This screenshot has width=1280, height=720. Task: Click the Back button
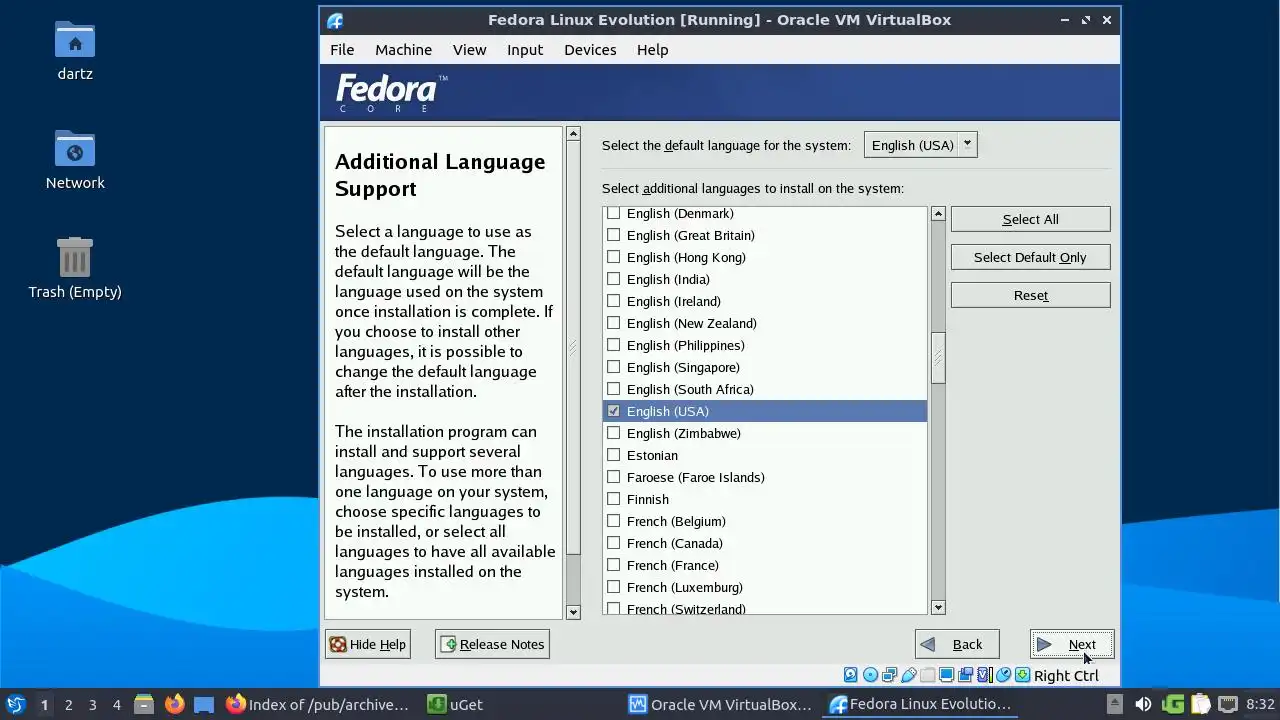[x=957, y=644]
